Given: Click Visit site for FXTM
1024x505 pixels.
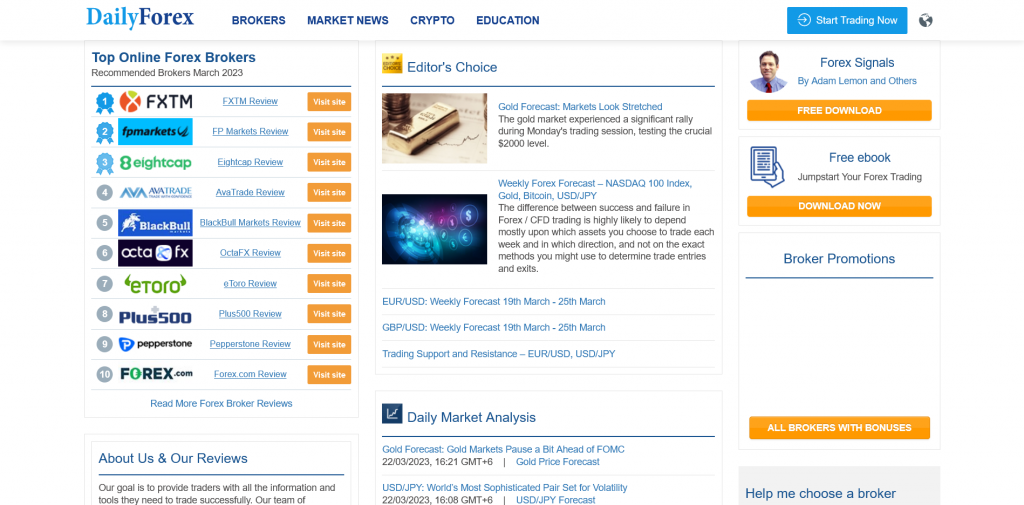Looking at the screenshot, I should click(x=329, y=102).
